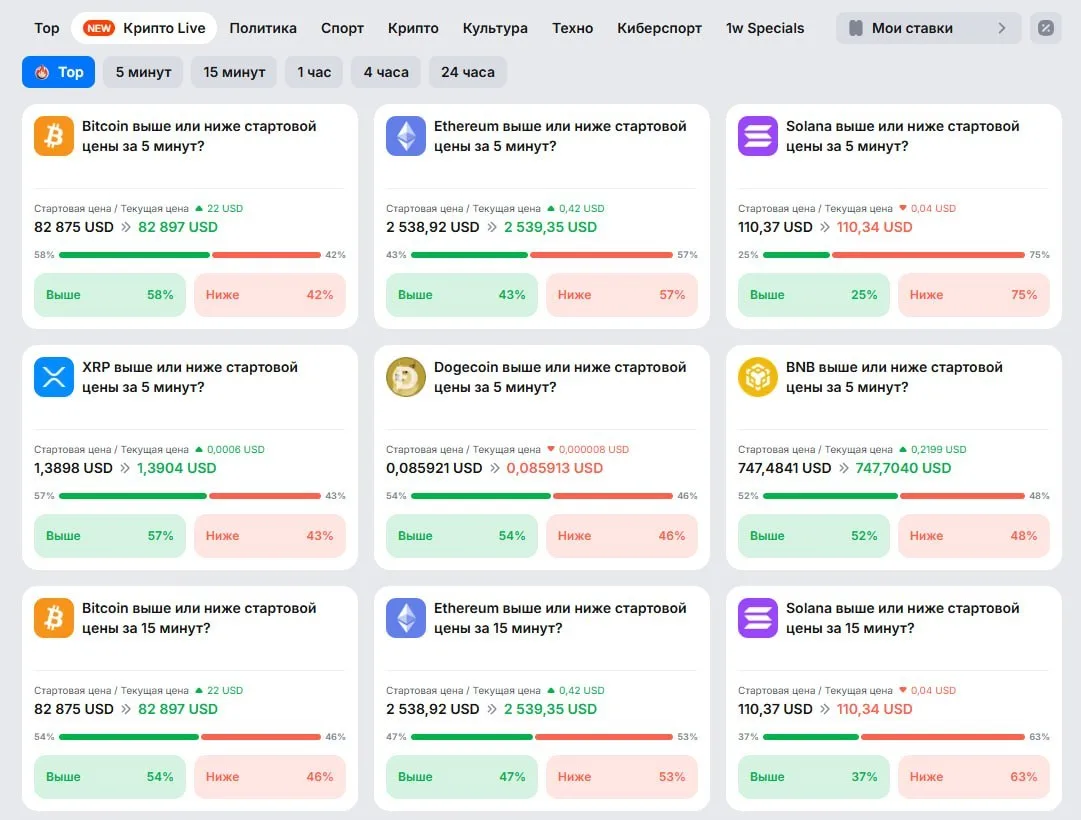The width and height of the screenshot is (1081, 820).
Task: Click the BNB coin icon
Action: tap(758, 377)
